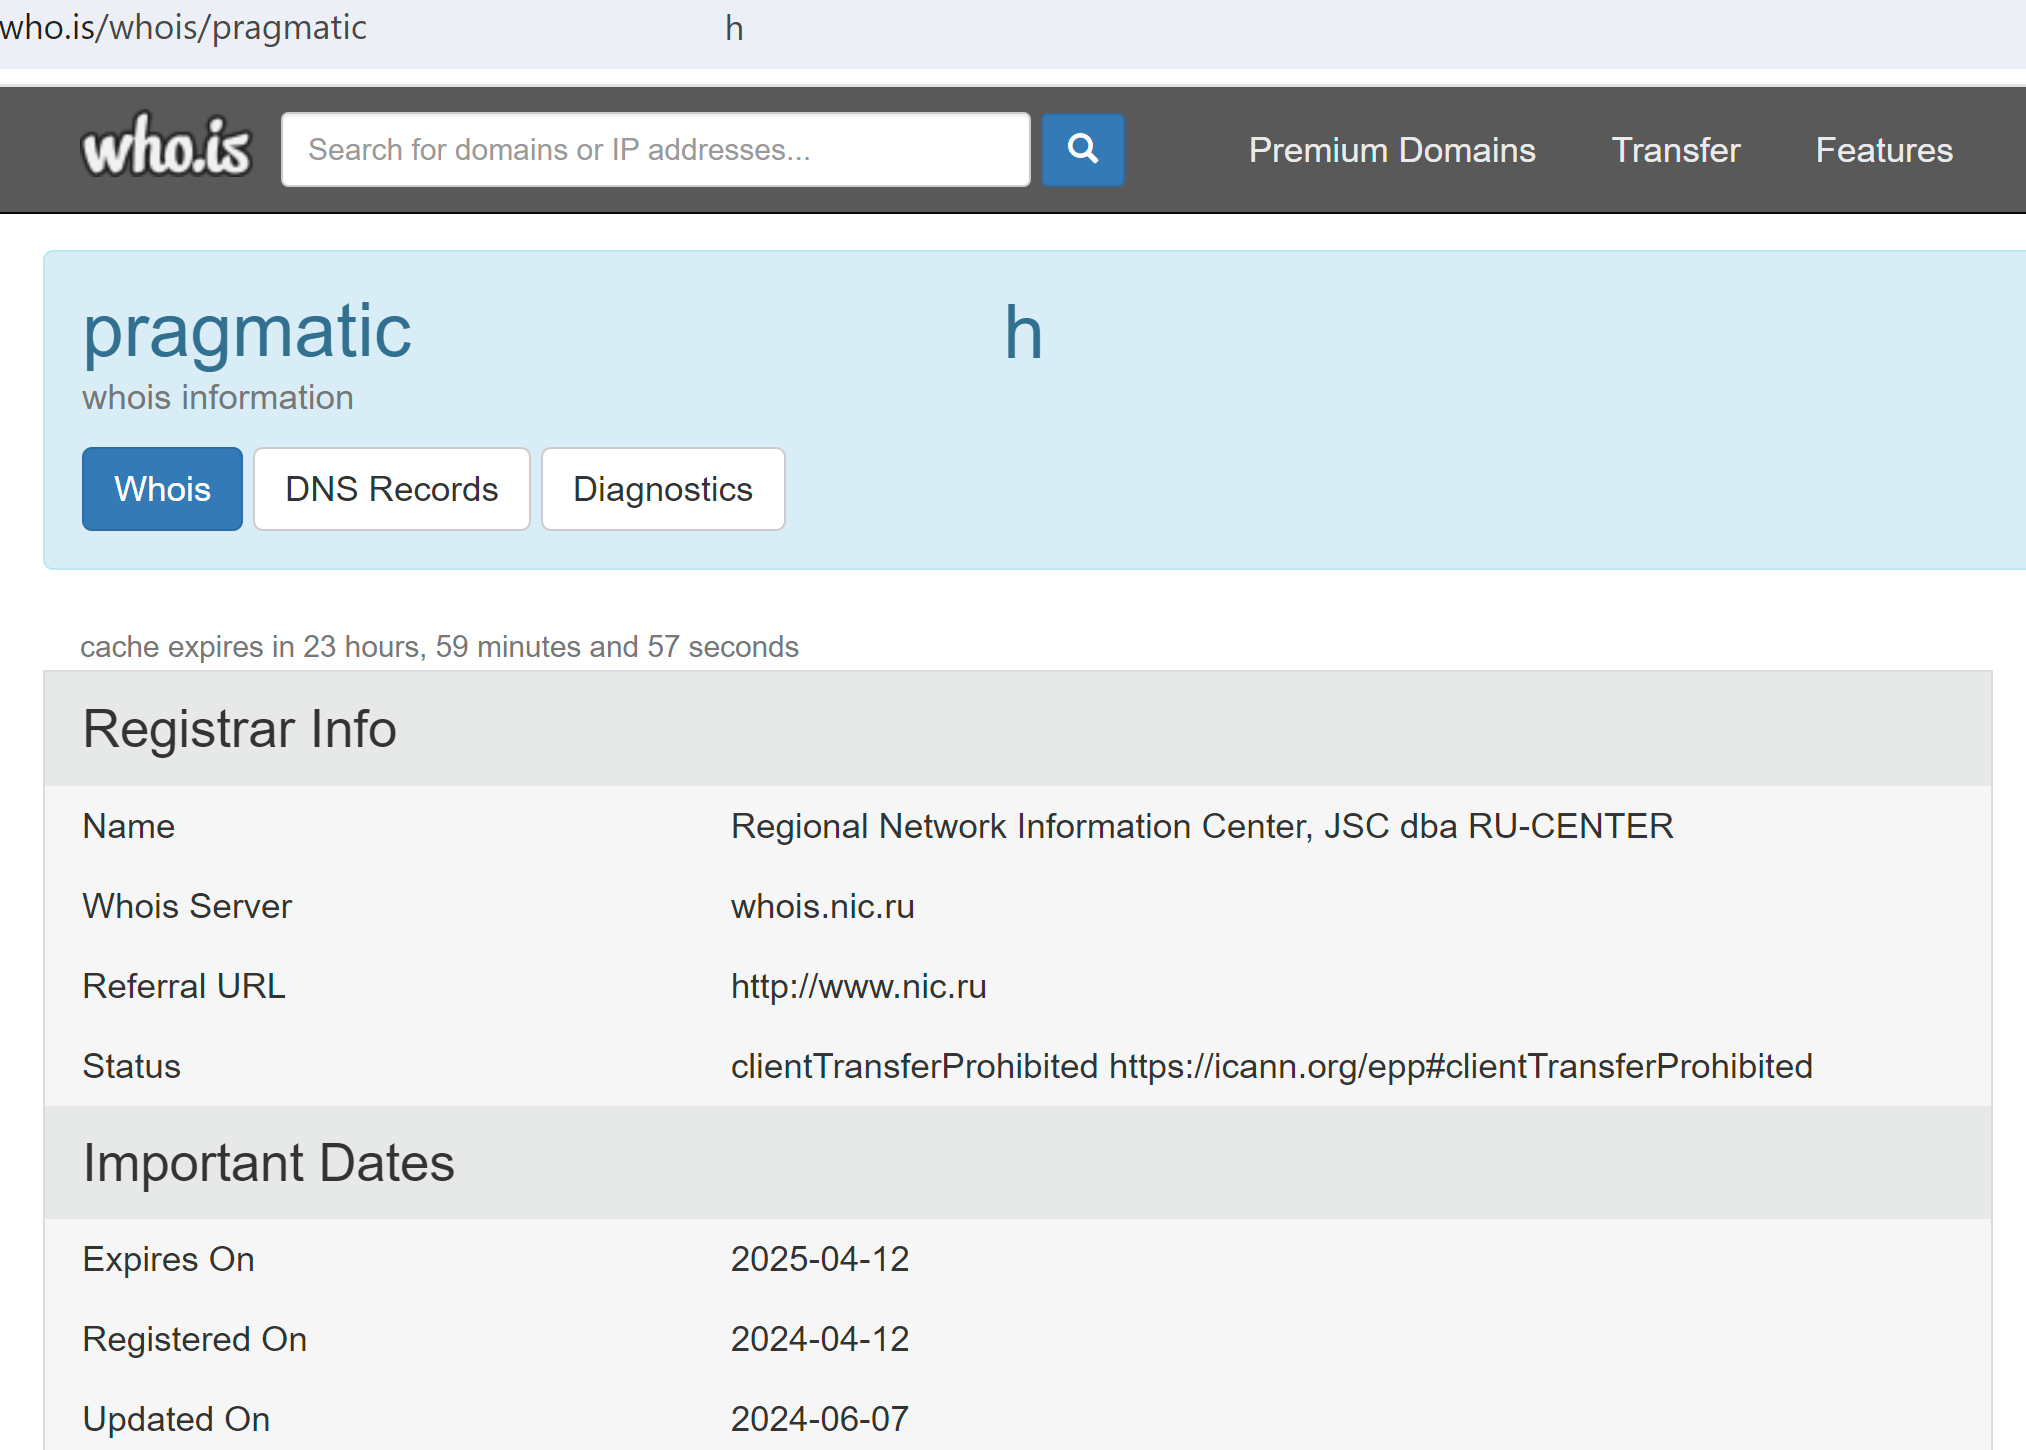
Task: Select the clientTransferProhibited status value
Action: coord(1272,1066)
